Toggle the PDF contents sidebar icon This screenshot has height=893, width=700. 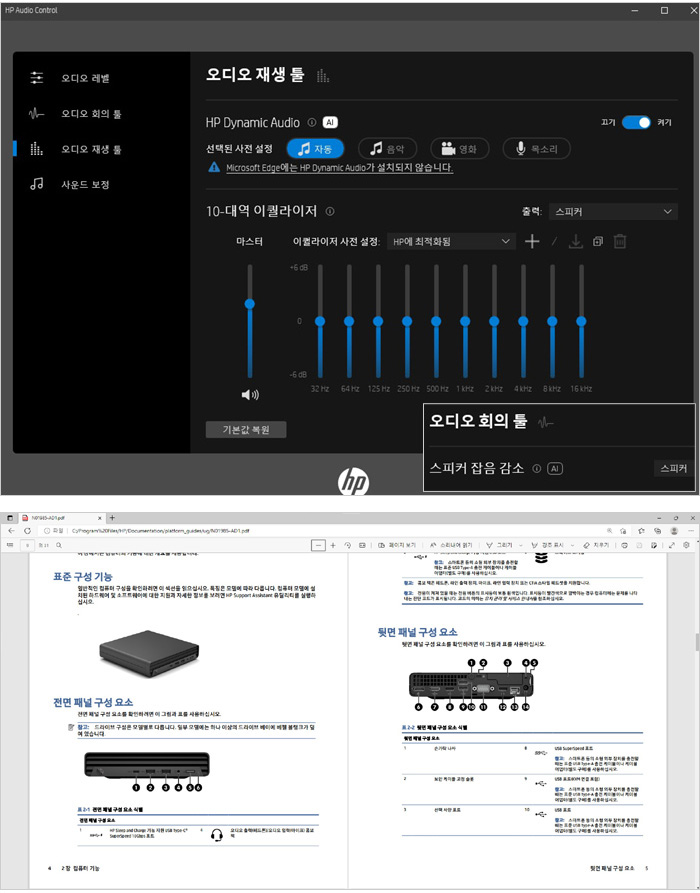click(10, 545)
